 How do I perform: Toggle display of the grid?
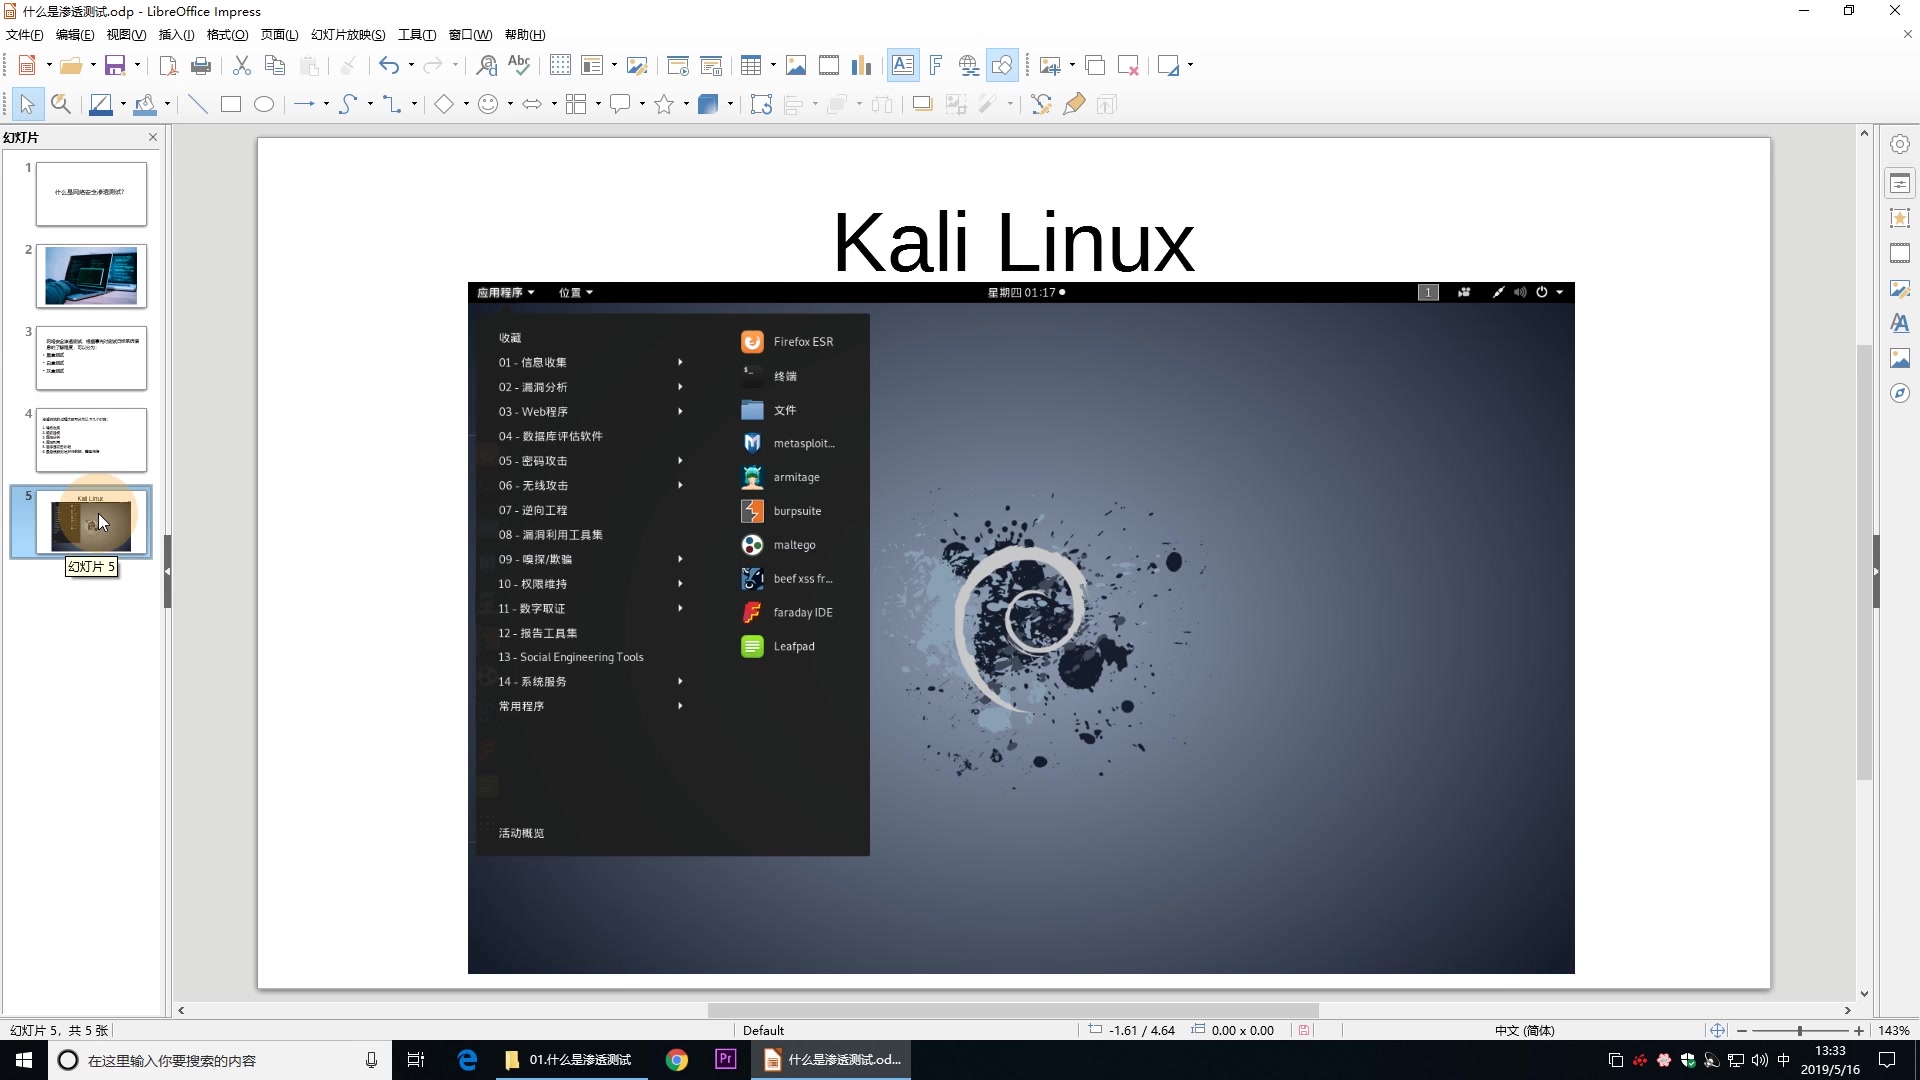559,65
